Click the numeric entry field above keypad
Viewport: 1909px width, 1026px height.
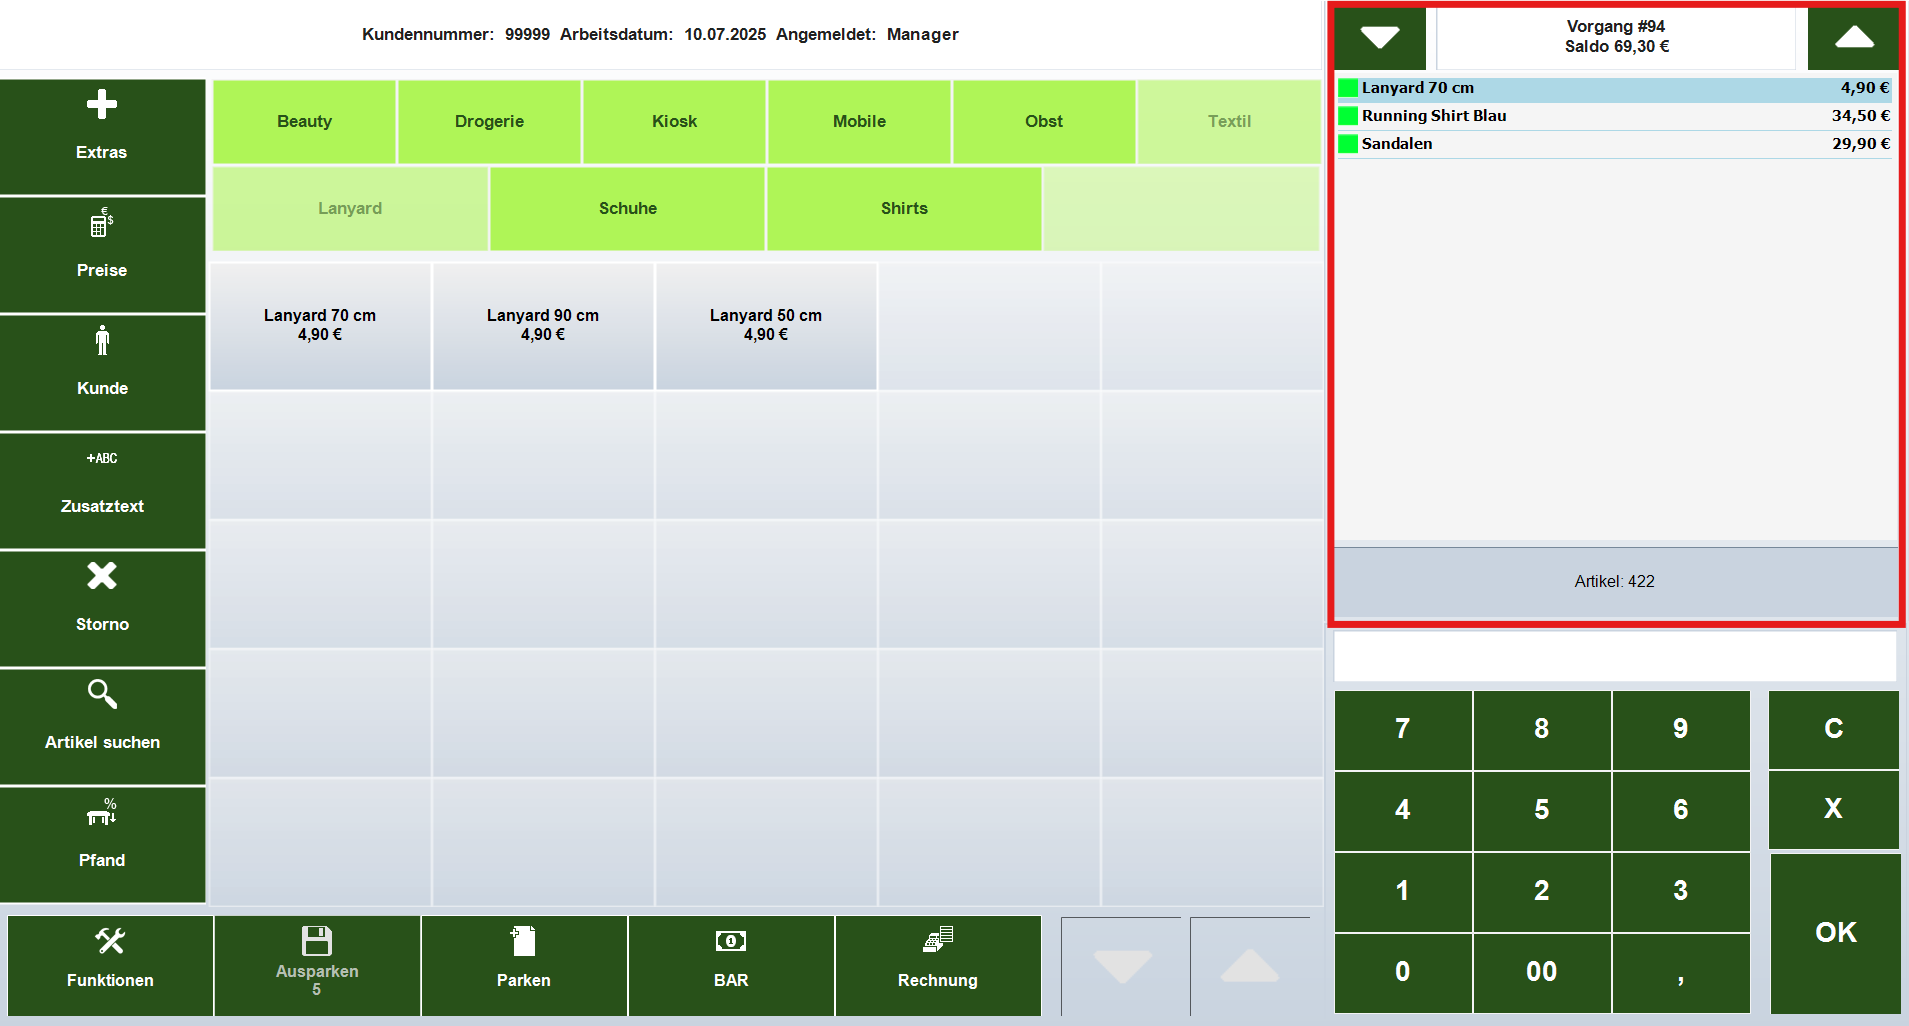click(x=1614, y=657)
